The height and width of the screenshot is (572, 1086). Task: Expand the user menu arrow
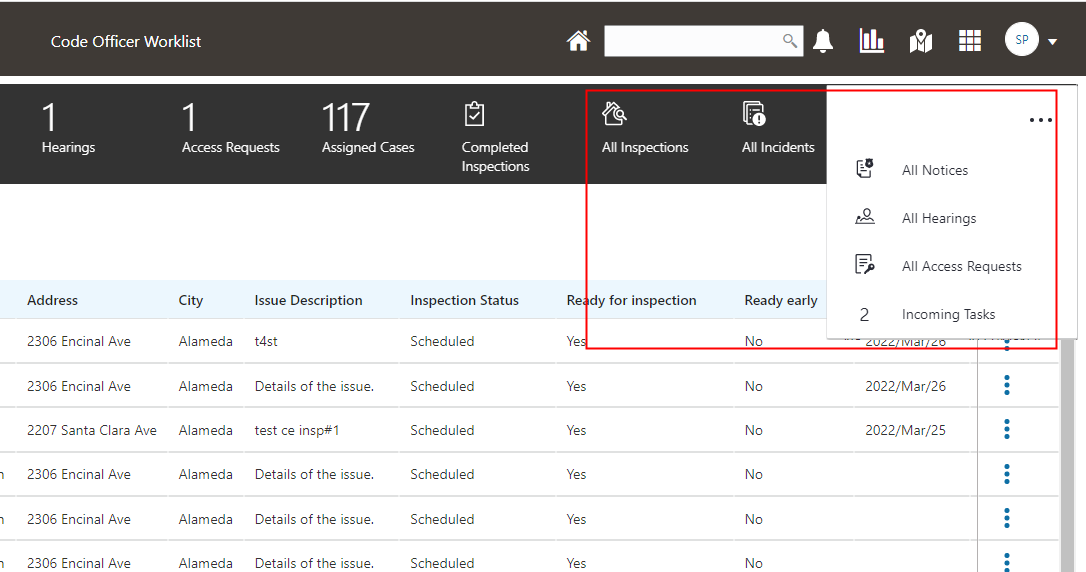pos(1053,42)
